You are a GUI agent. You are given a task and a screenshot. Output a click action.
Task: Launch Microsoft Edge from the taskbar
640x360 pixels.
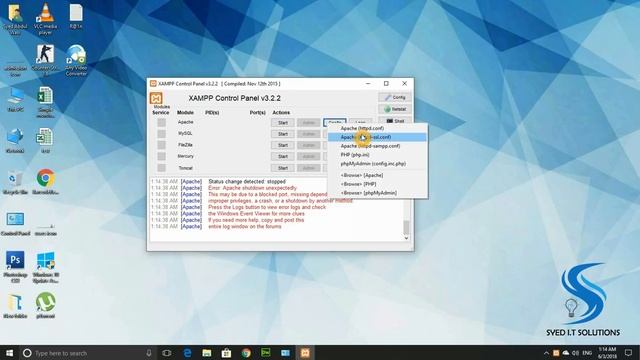click(x=187, y=353)
